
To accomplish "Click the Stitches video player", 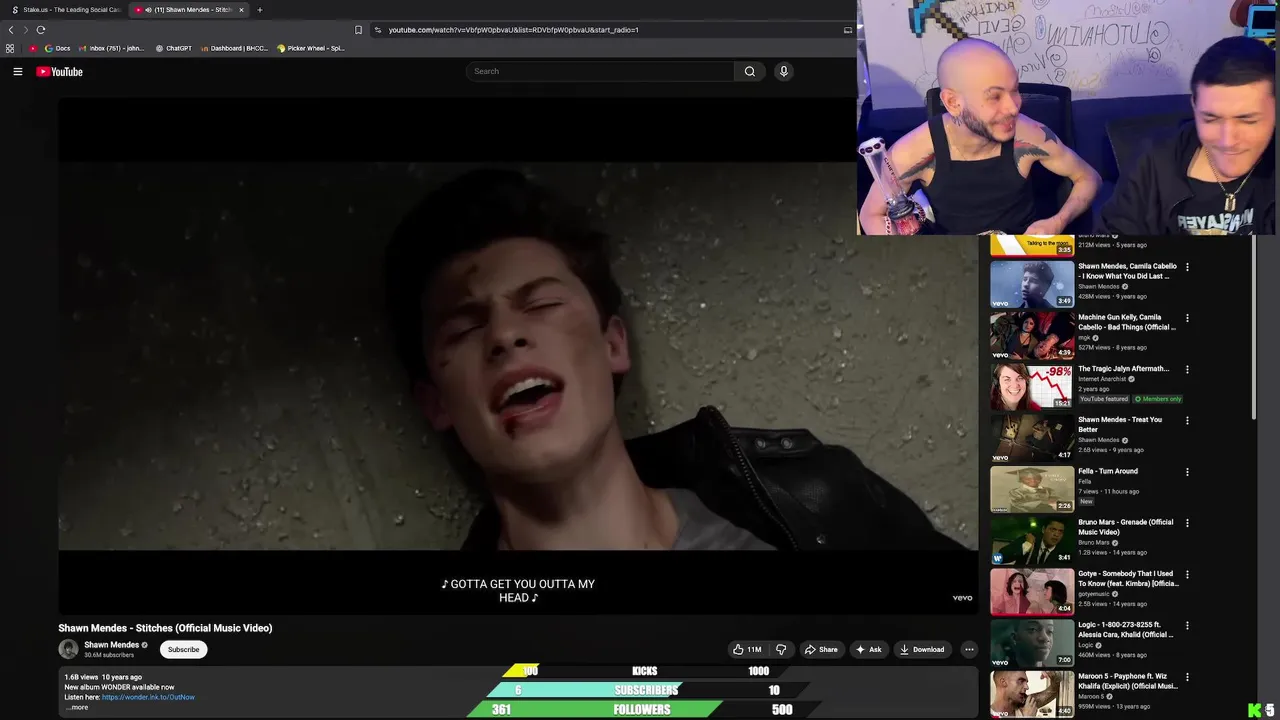I will [x=518, y=356].
